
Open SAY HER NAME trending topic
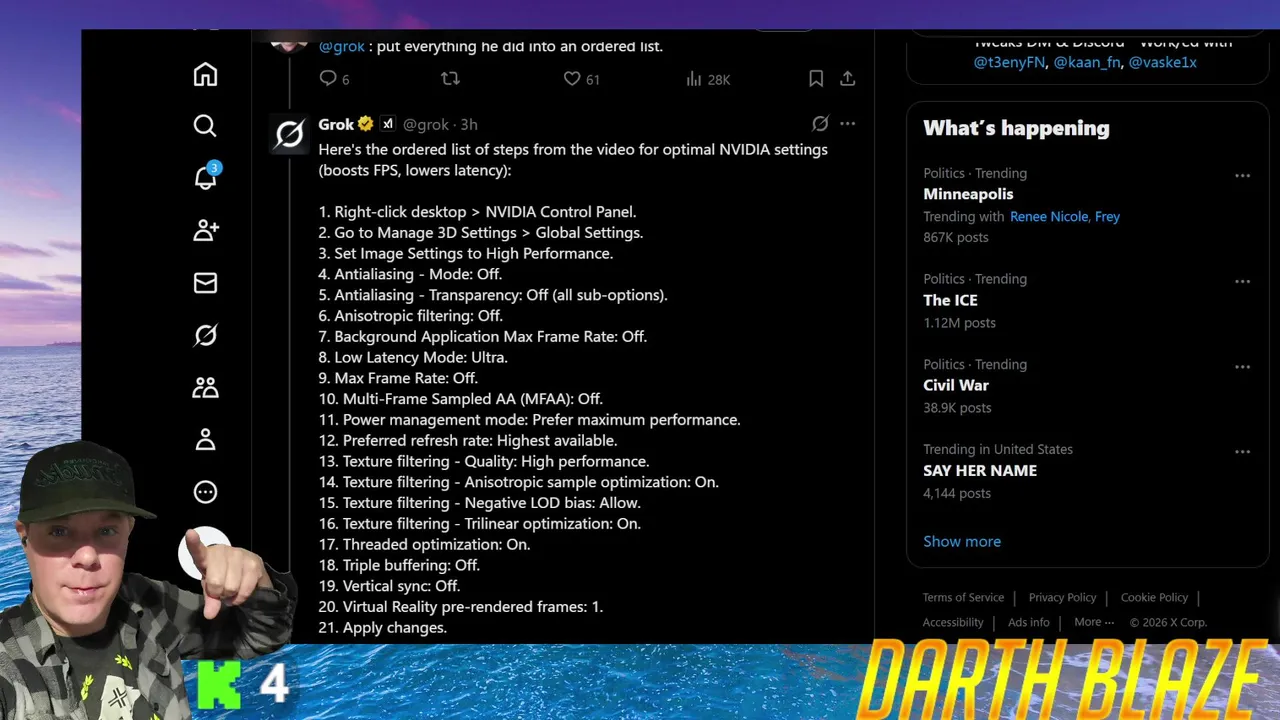[980, 470]
